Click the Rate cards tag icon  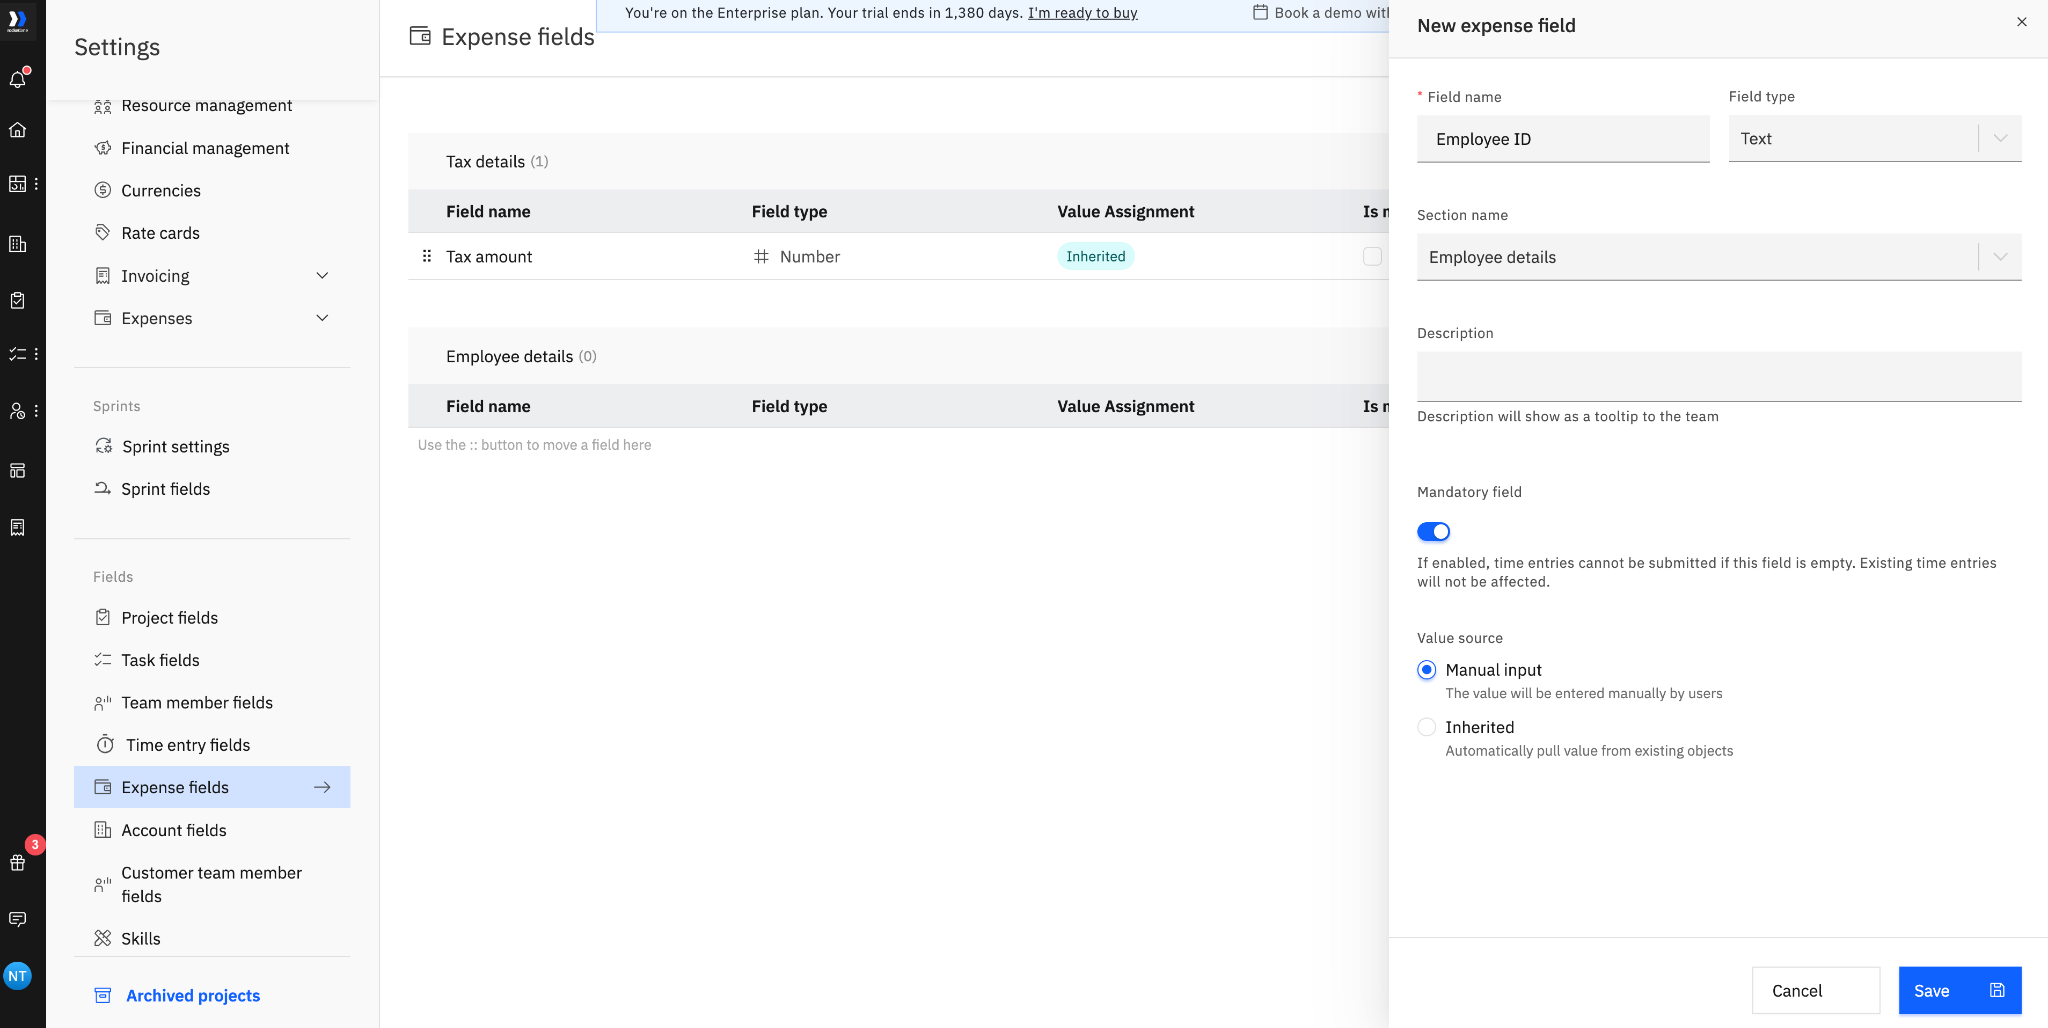click(103, 233)
